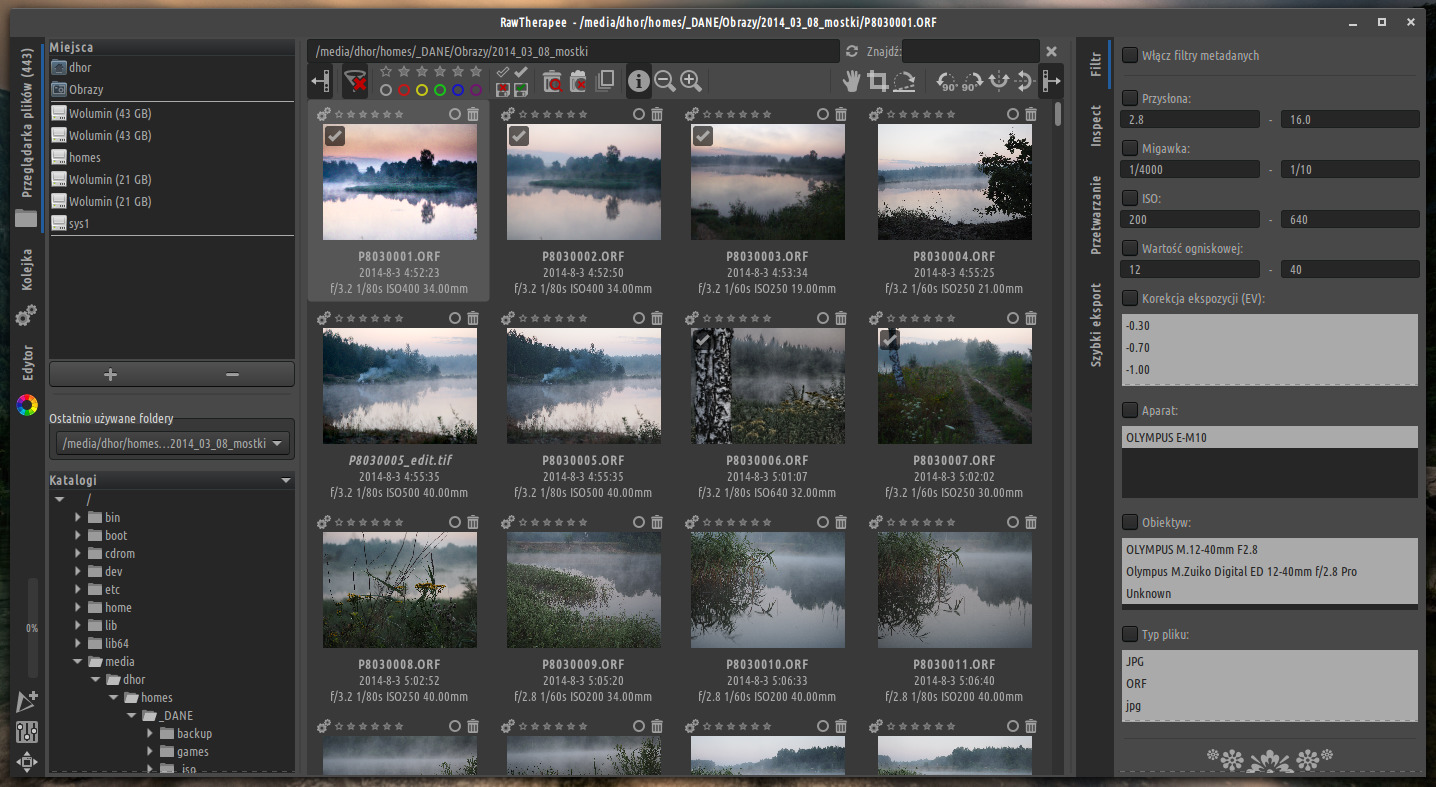Check the Obiektyw filter checkbox
Viewport: 1436px width, 787px height.
pos(1130,522)
